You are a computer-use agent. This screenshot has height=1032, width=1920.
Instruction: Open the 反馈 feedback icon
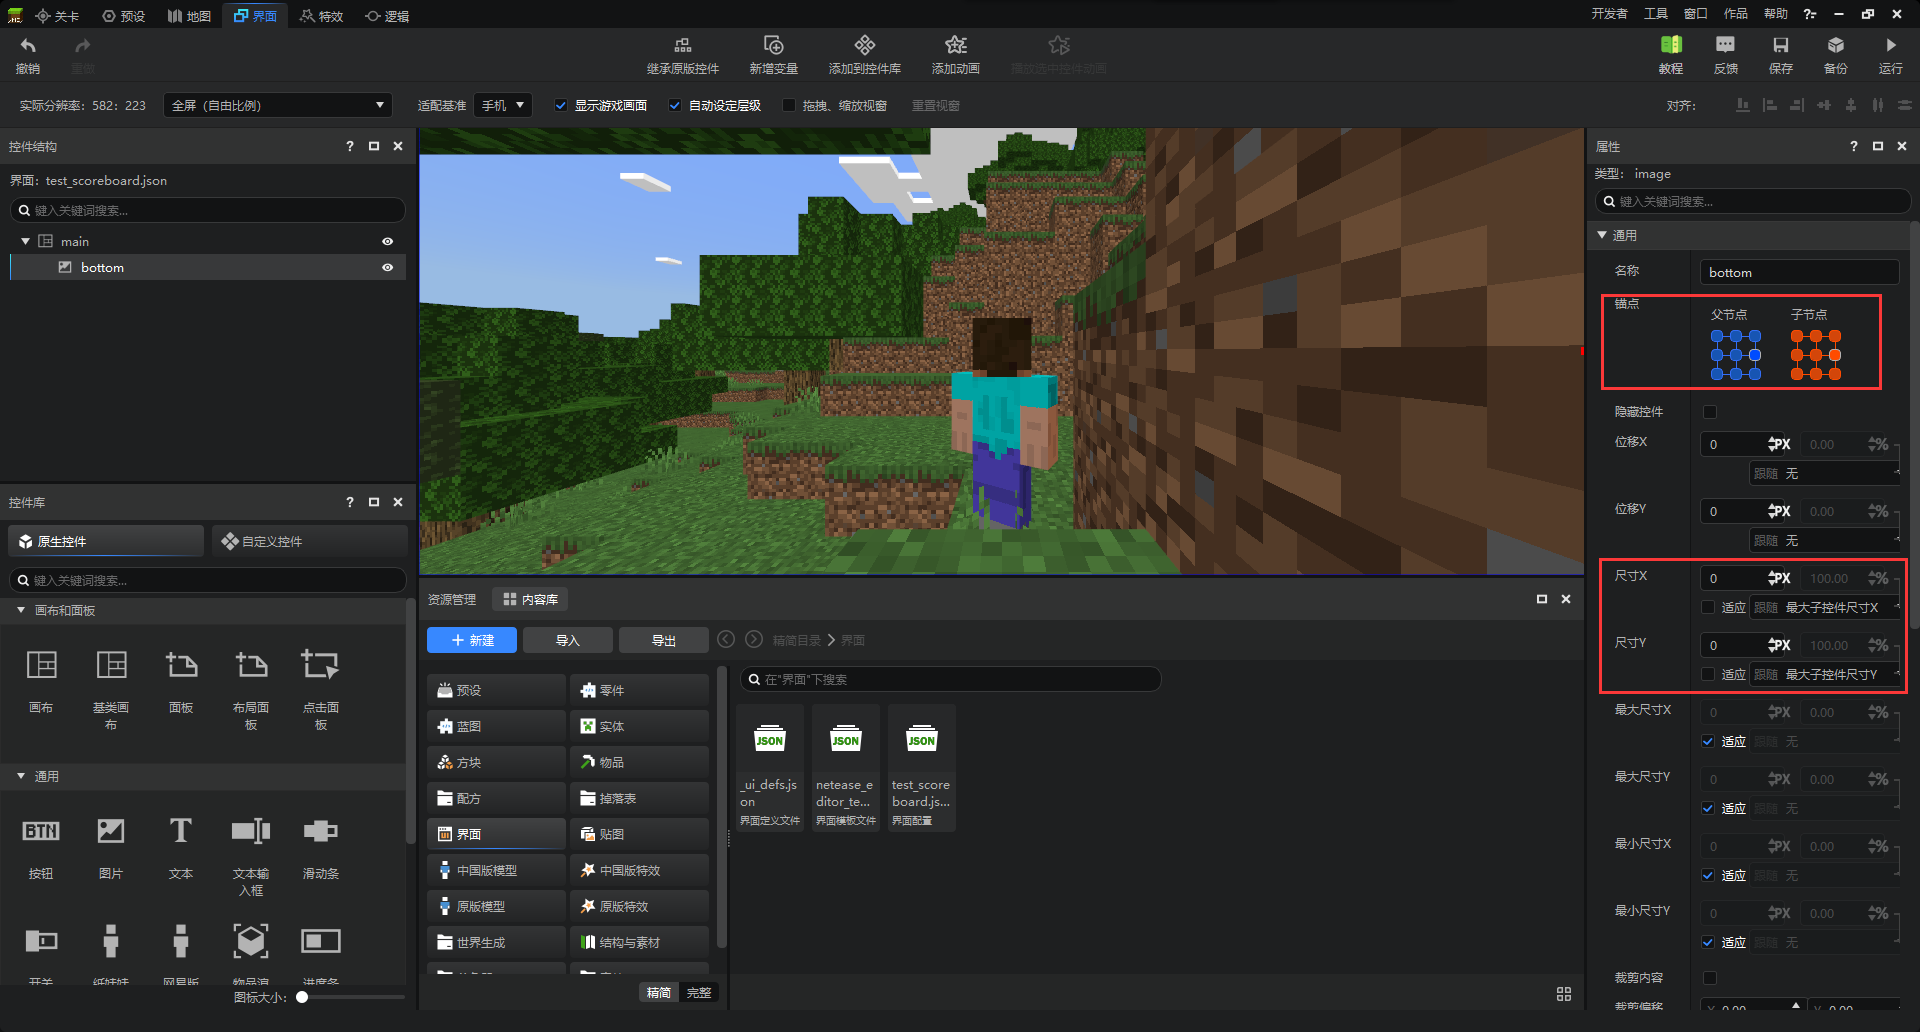pyautogui.click(x=1725, y=45)
